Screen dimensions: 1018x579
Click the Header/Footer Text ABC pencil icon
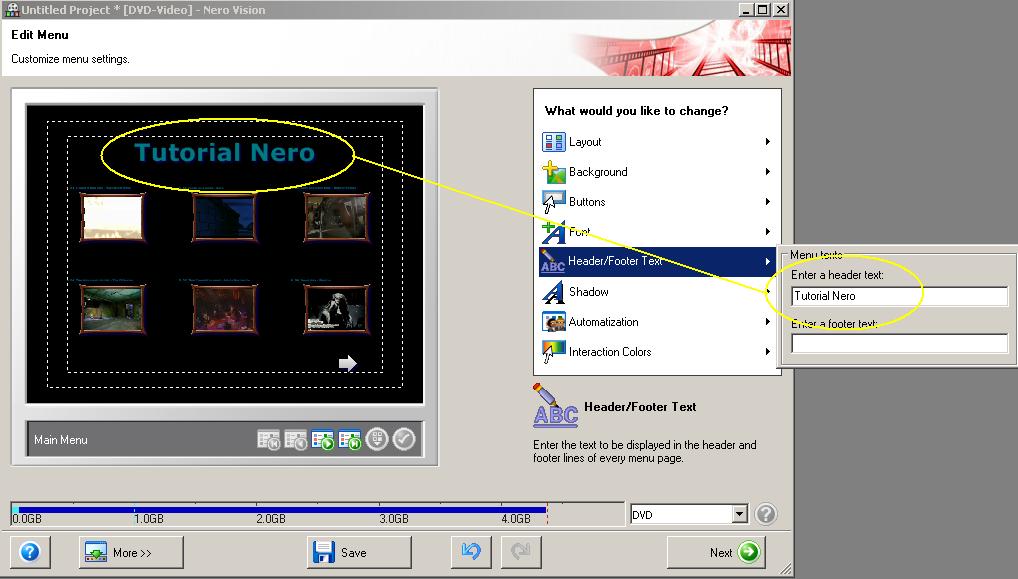(x=552, y=261)
